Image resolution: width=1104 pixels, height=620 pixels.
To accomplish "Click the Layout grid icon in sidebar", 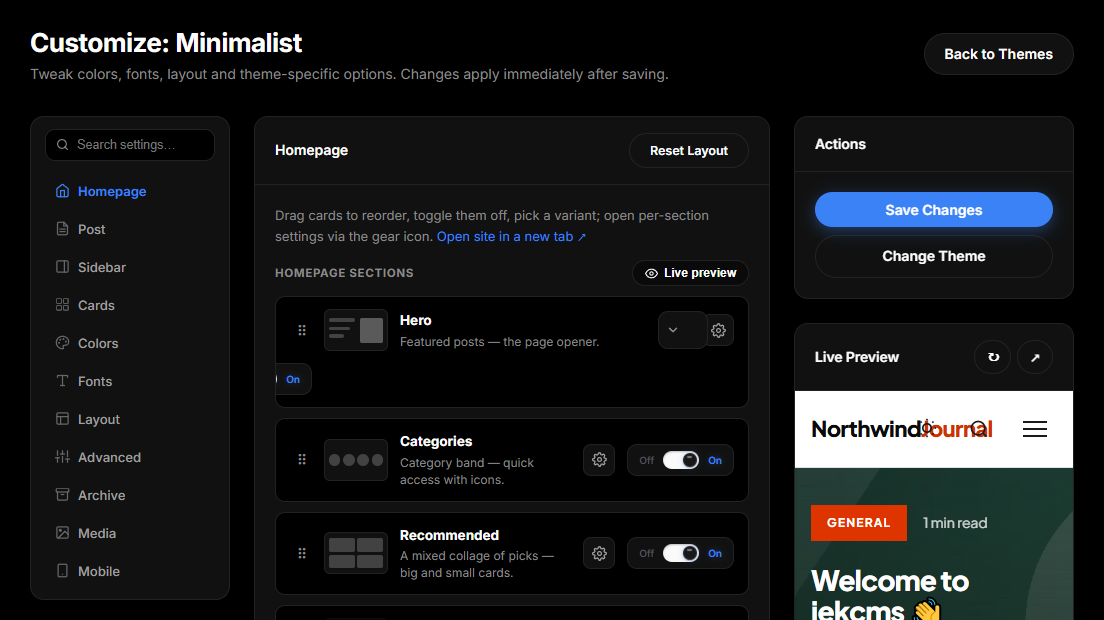I will click(x=63, y=419).
